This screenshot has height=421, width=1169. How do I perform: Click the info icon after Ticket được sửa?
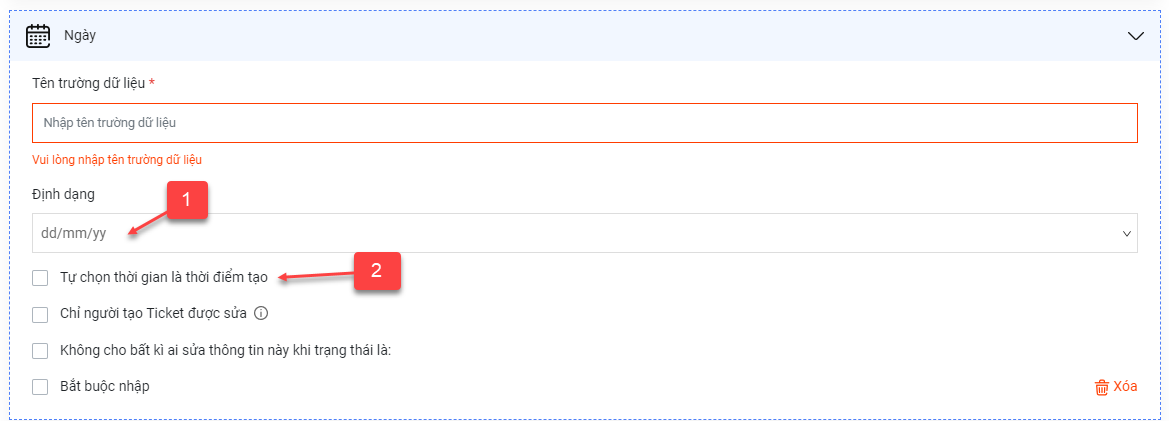[x=261, y=314]
